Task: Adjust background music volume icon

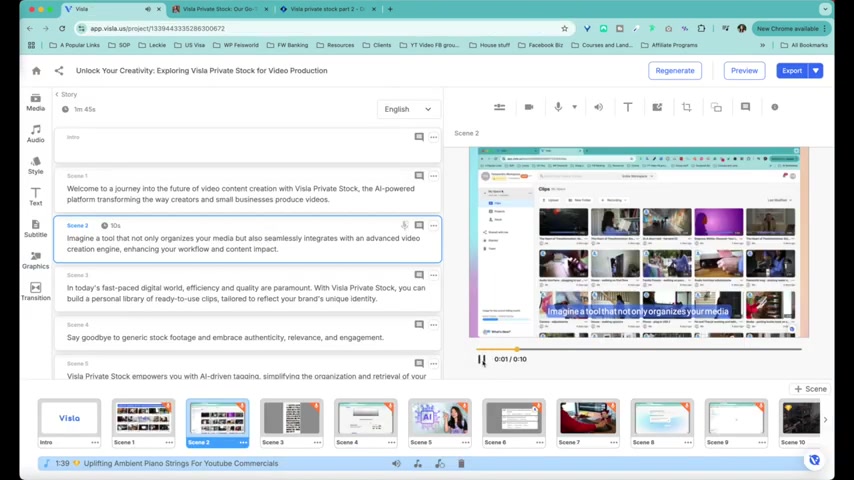Action: click(396, 464)
